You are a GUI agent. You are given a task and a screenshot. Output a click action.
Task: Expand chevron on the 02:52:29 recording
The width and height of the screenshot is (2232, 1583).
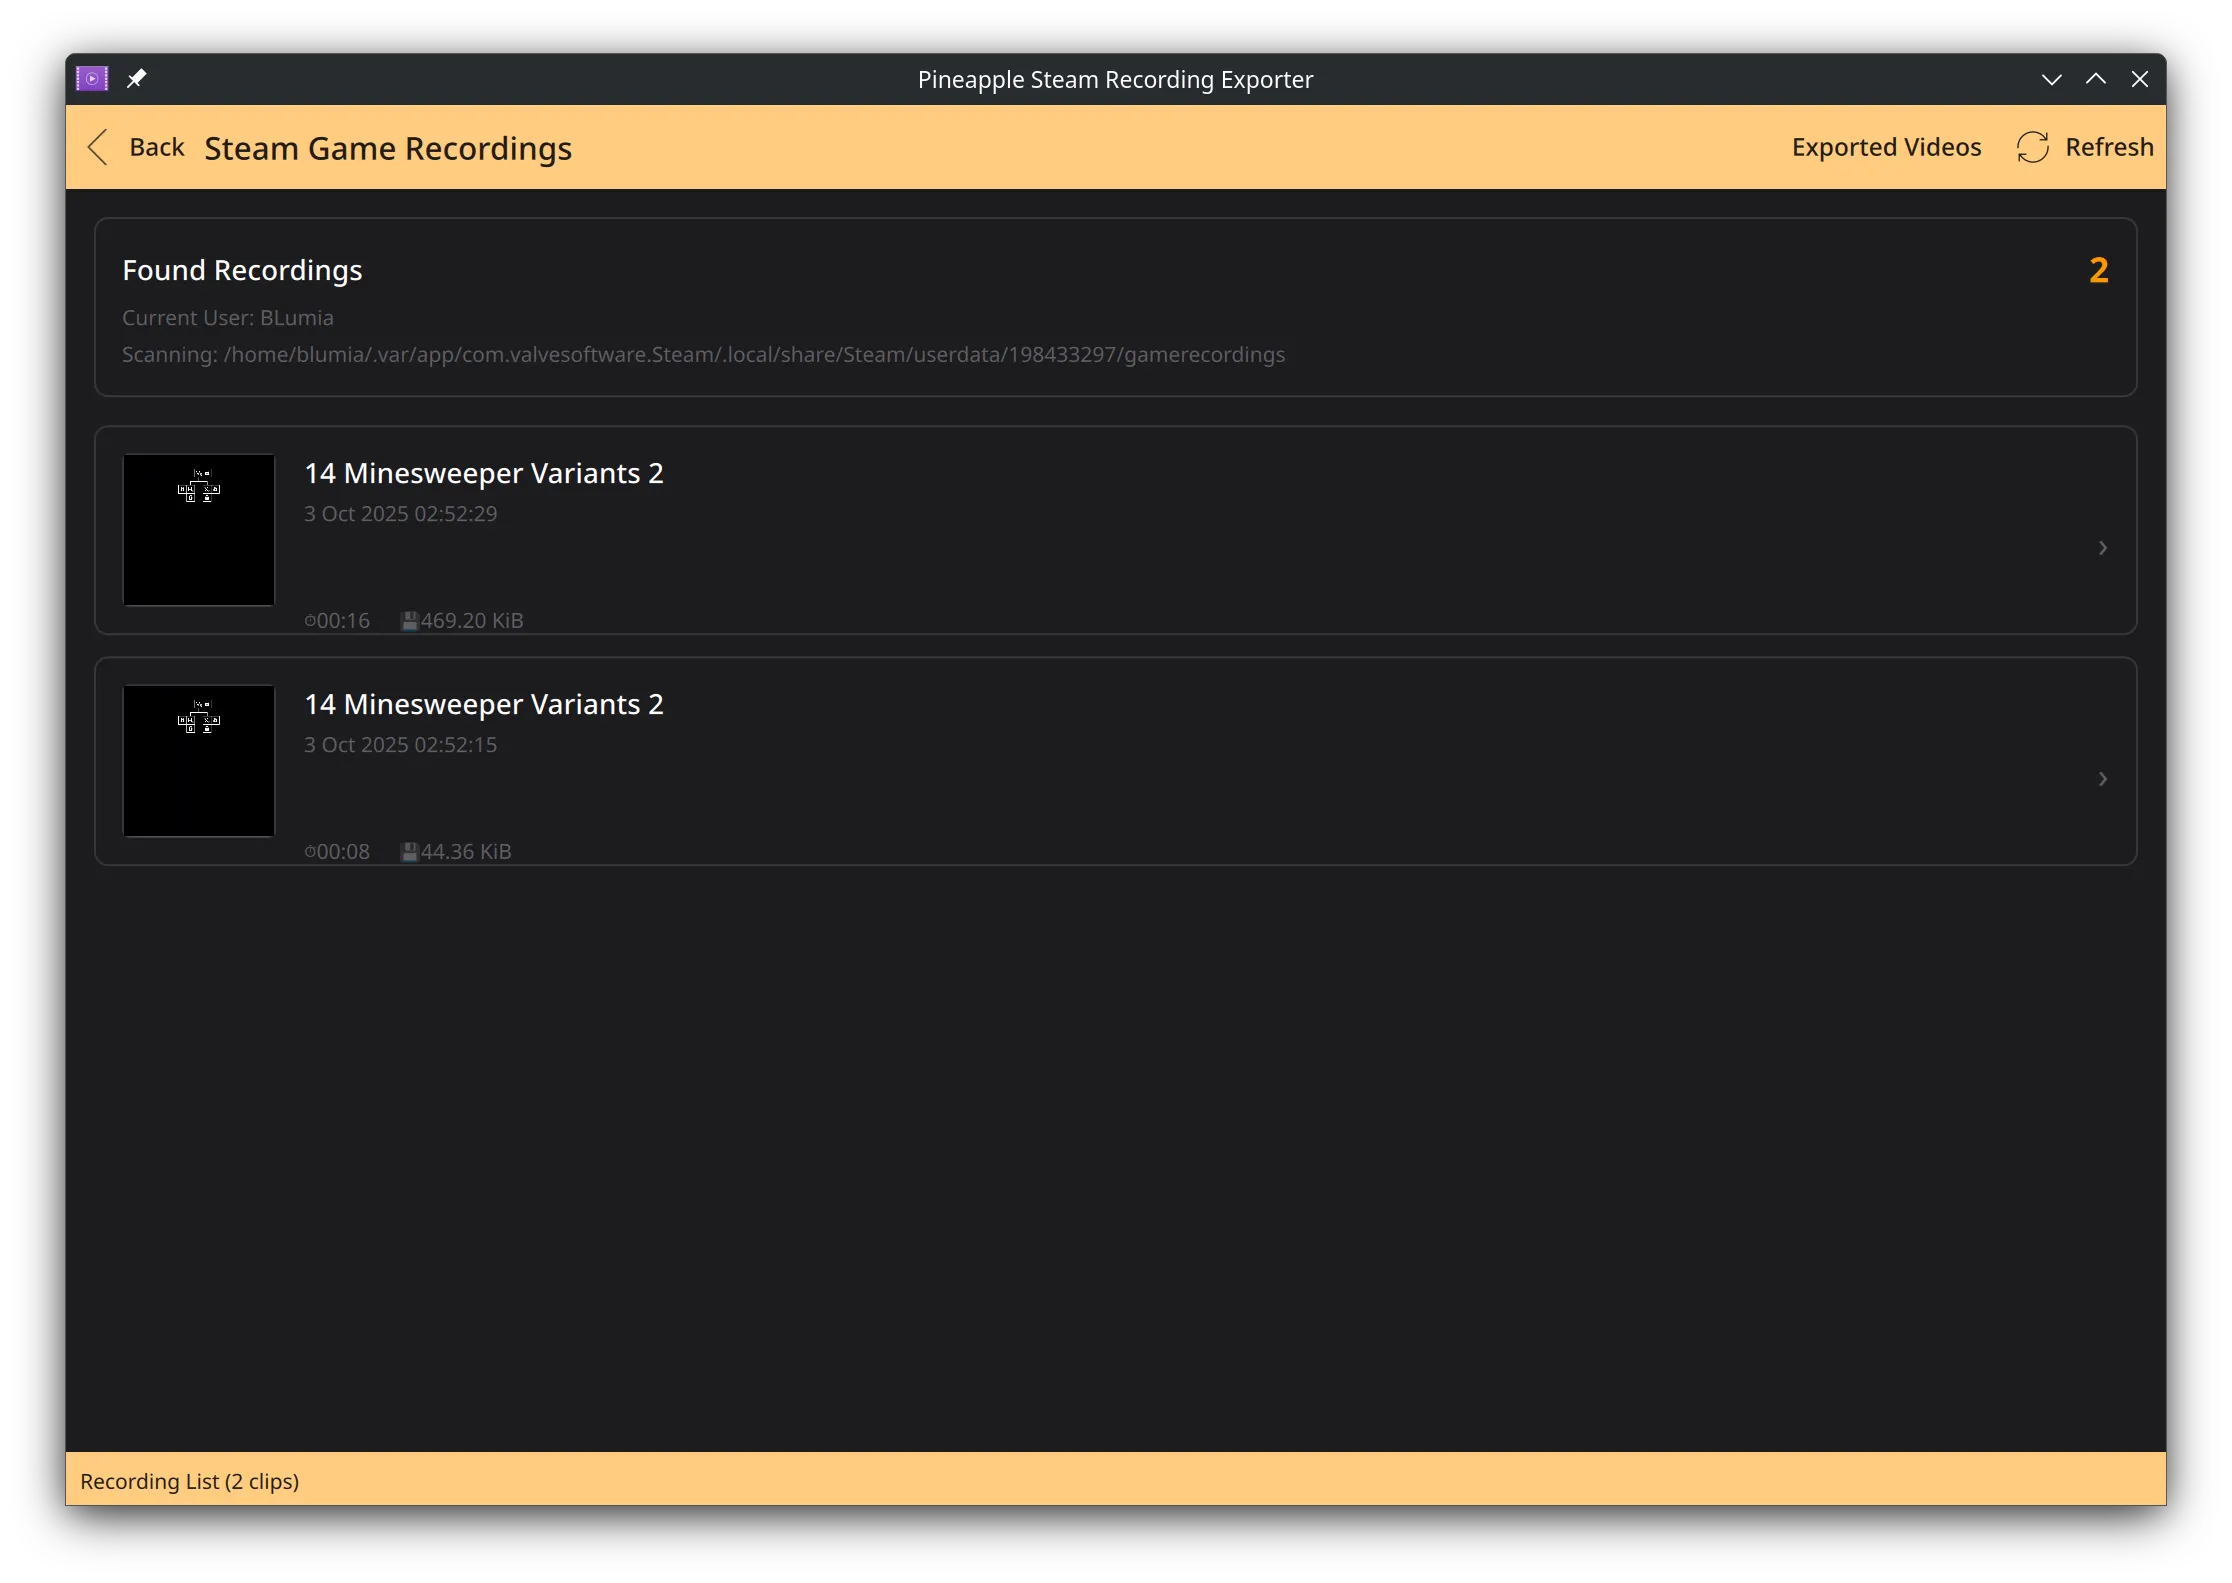pos(2103,548)
